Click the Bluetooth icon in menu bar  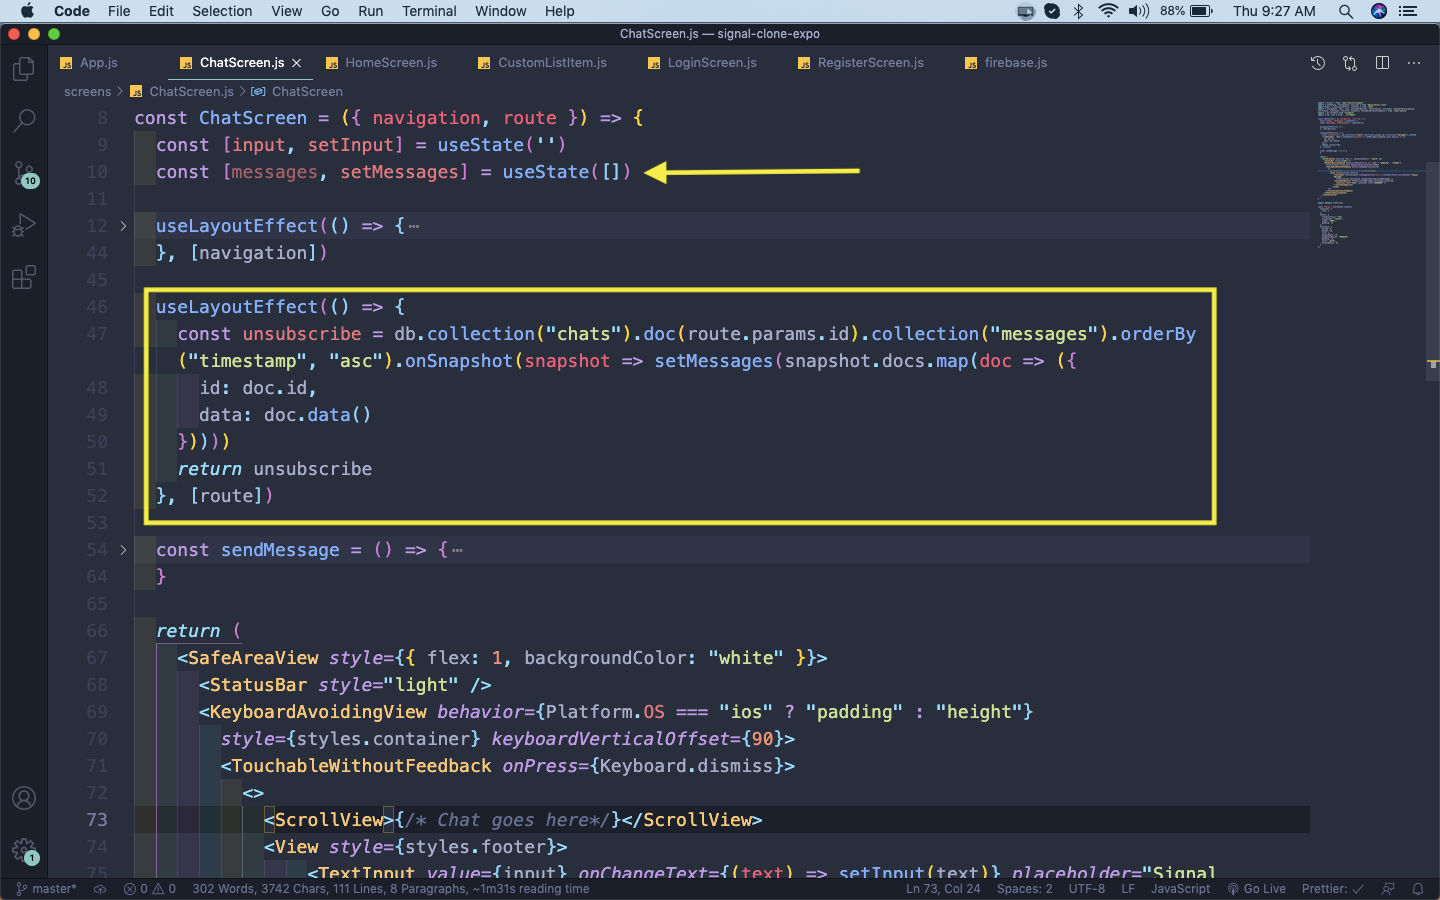(x=1078, y=11)
